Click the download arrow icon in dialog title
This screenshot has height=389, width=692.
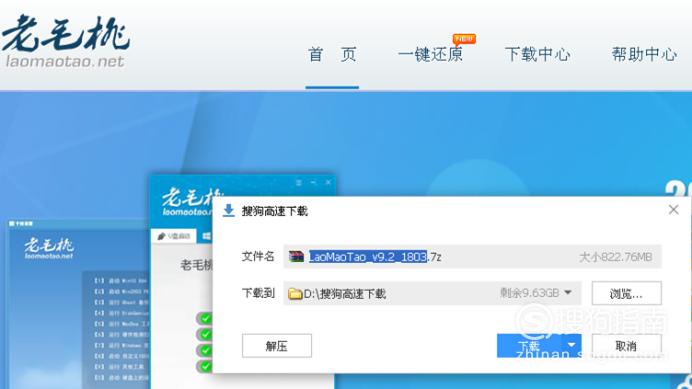pyautogui.click(x=229, y=211)
